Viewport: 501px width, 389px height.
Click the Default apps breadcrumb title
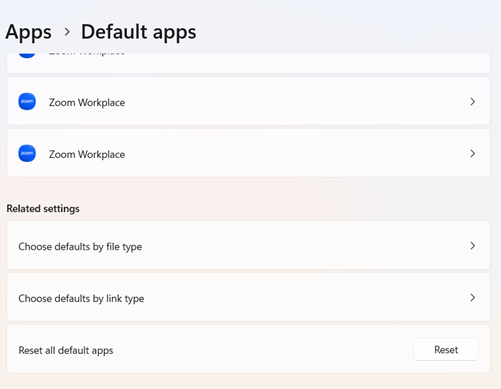tap(139, 32)
